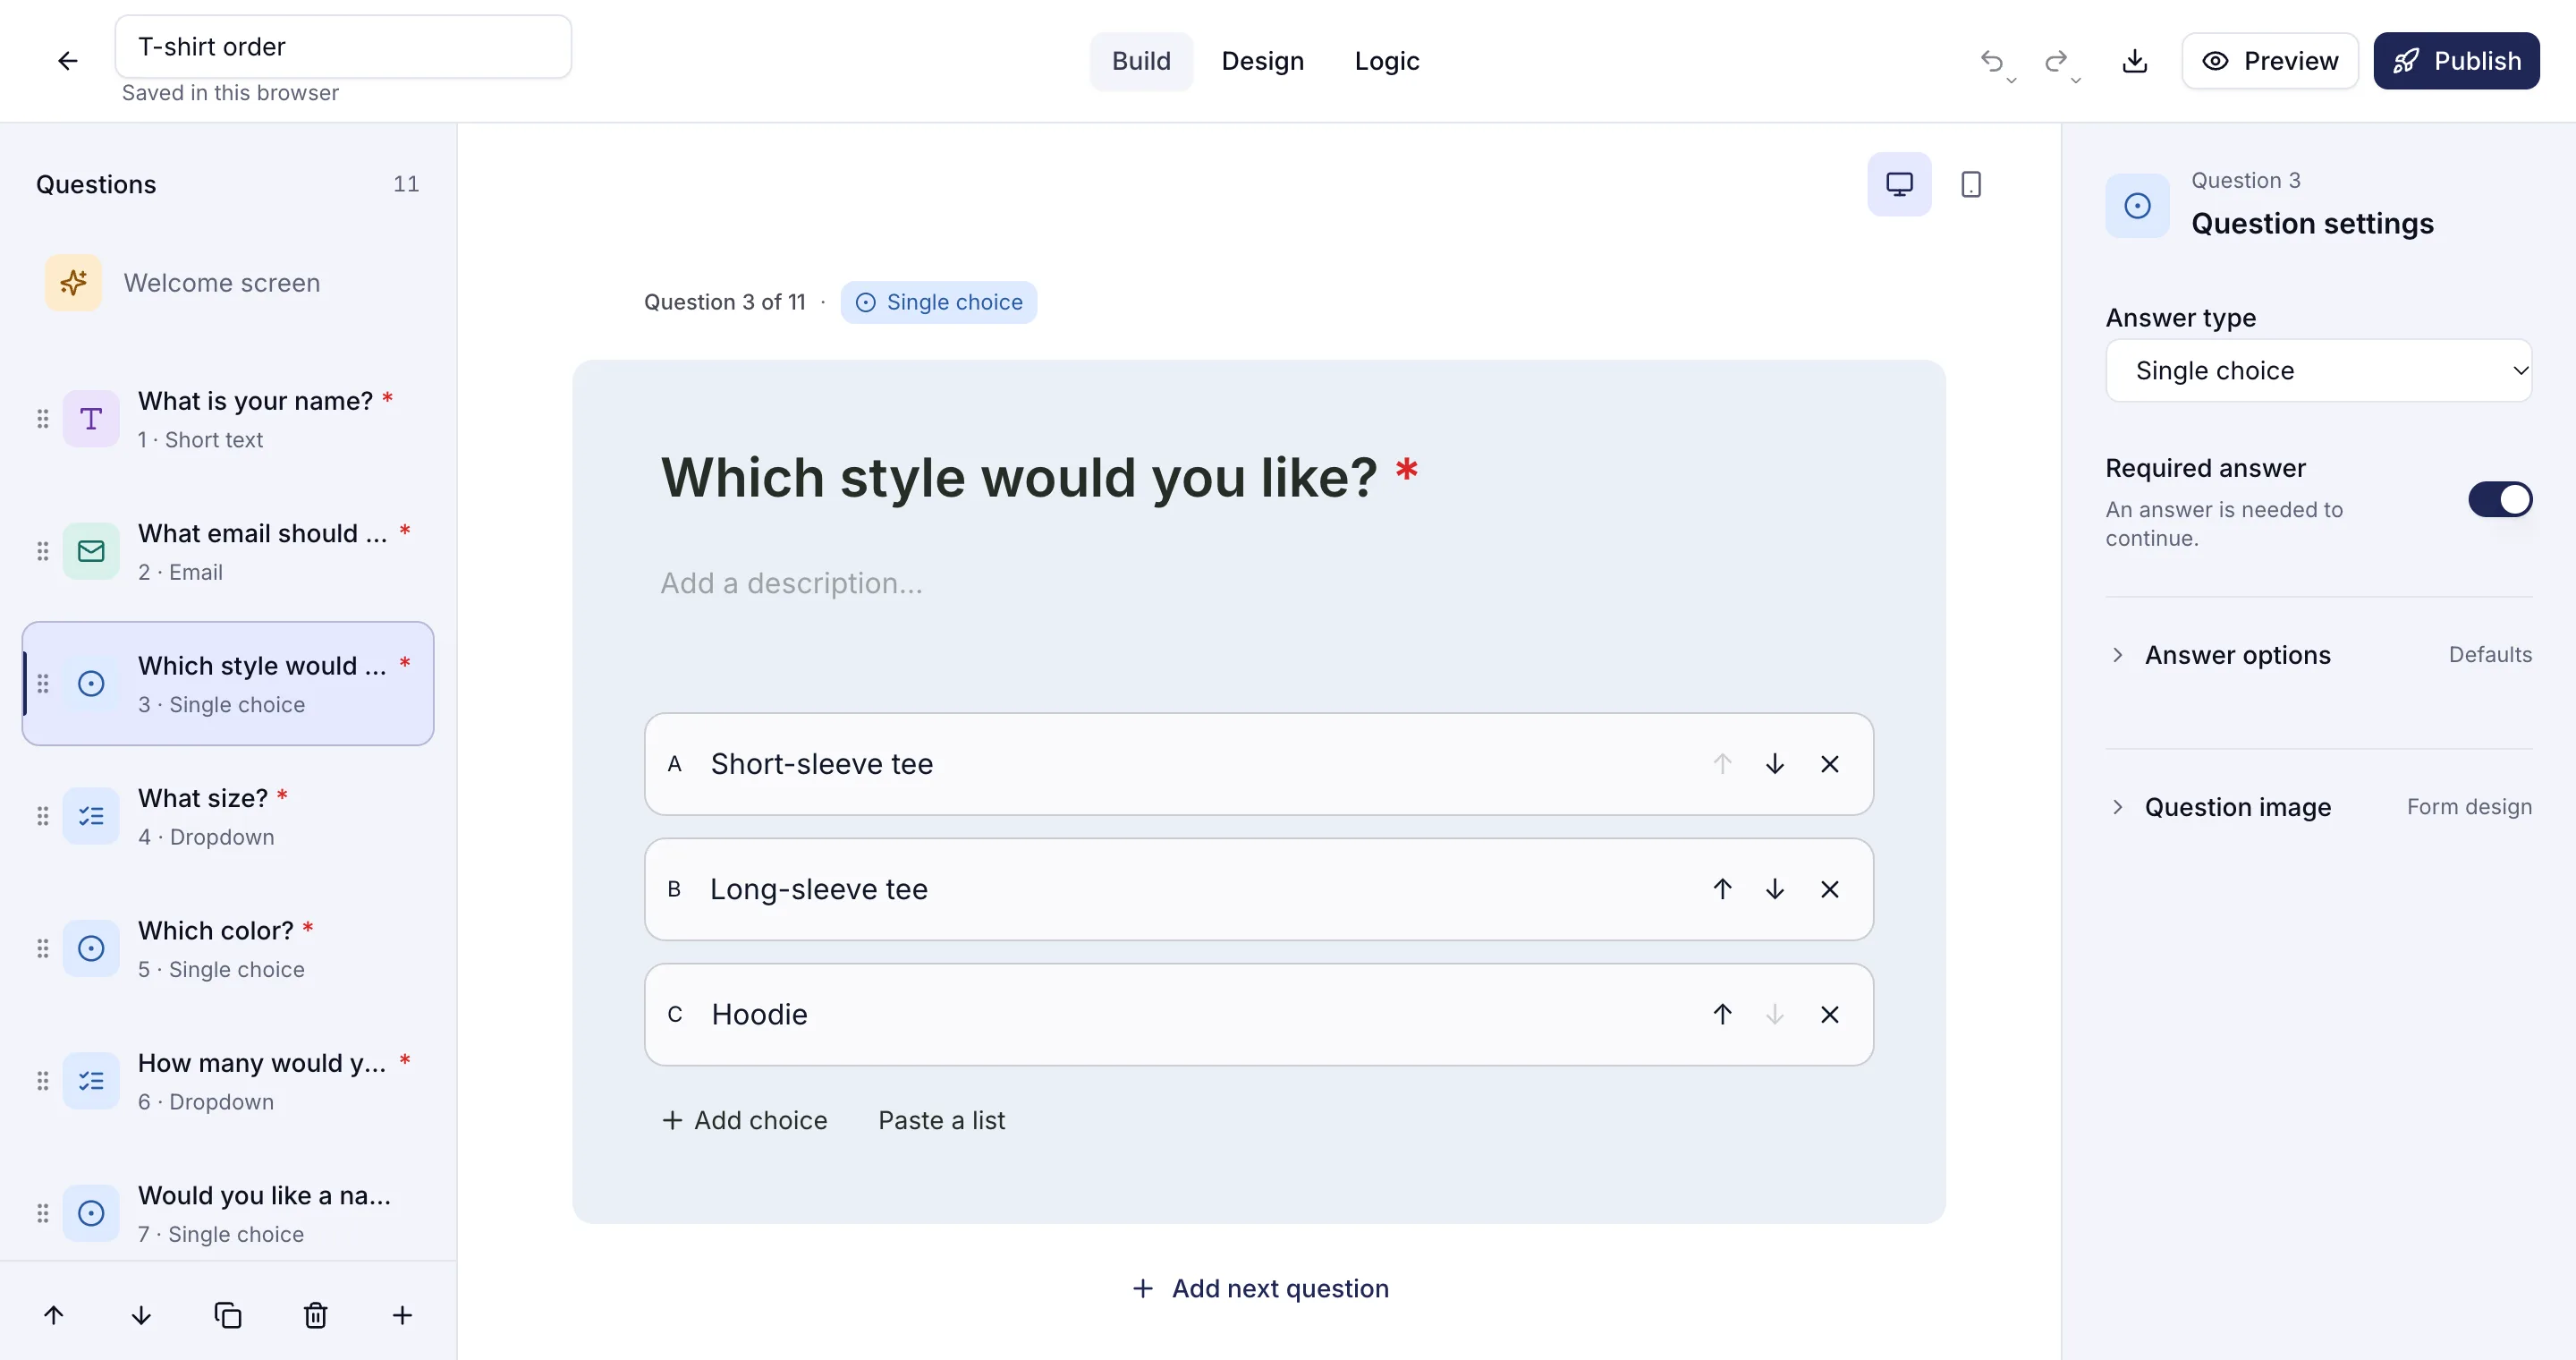Click the Preview button
Viewport: 2576px width, 1360px height.
(x=2269, y=61)
